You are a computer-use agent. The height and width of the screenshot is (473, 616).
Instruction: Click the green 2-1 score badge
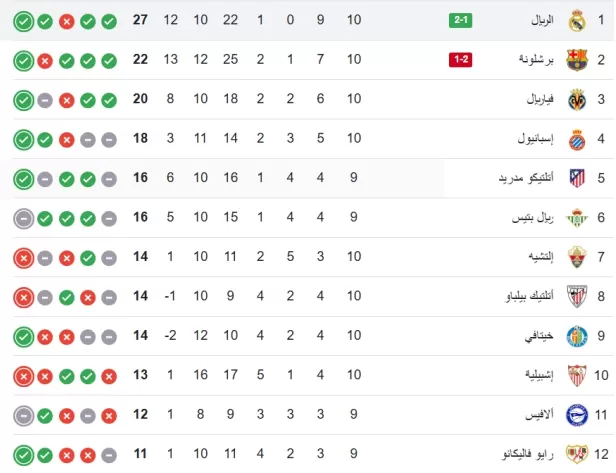(461, 20)
